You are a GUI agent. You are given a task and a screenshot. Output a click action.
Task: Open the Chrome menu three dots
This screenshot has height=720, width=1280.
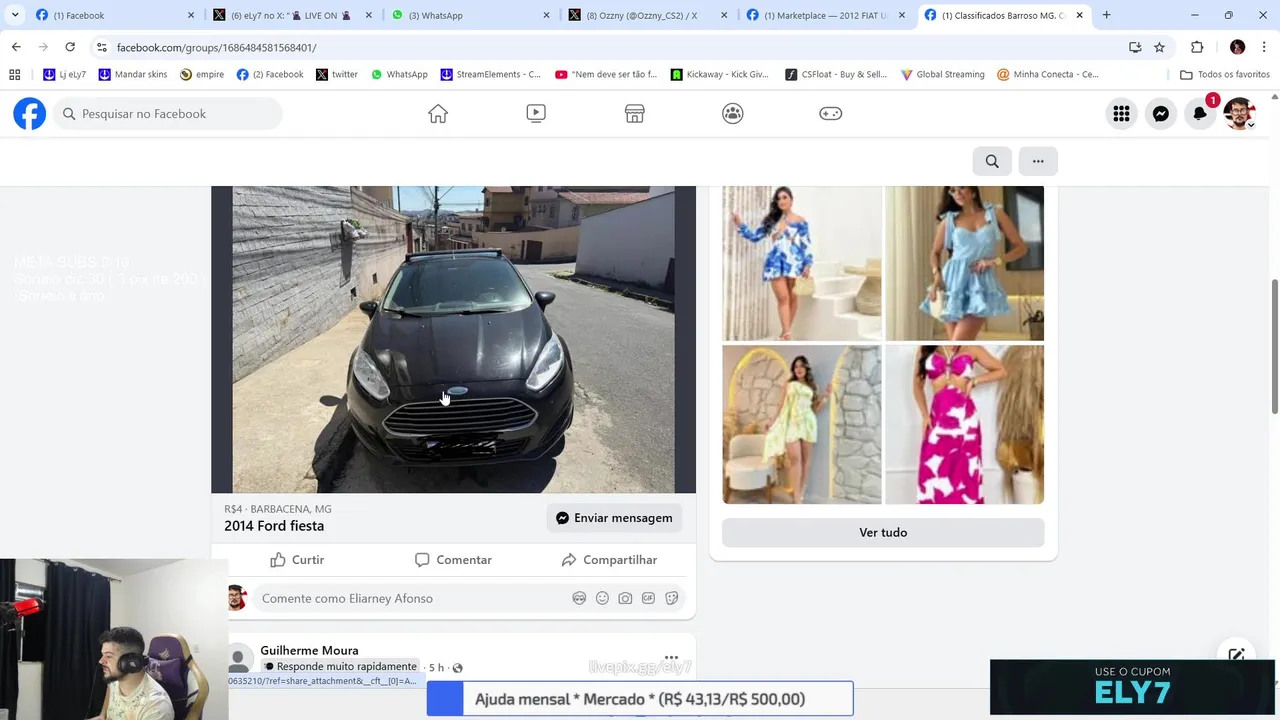[x=1265, y=47]
